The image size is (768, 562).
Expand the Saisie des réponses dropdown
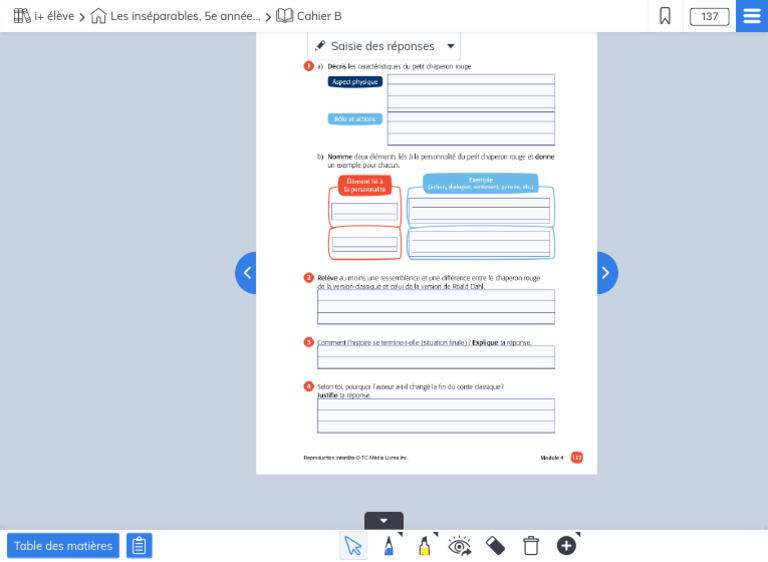(384, 46)
